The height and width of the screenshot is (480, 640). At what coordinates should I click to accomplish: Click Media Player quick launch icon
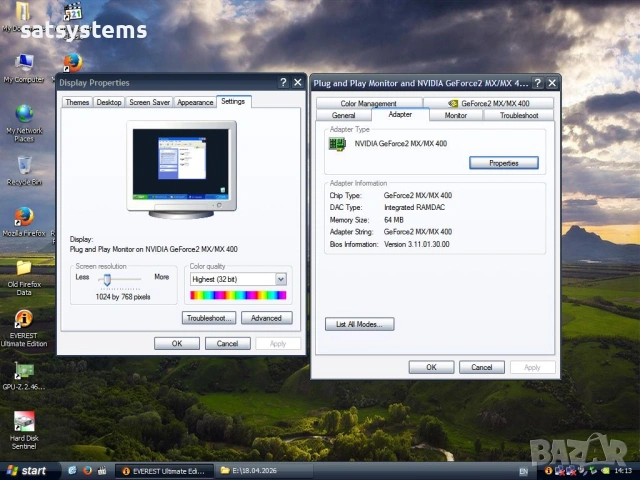tap(102, 471)
